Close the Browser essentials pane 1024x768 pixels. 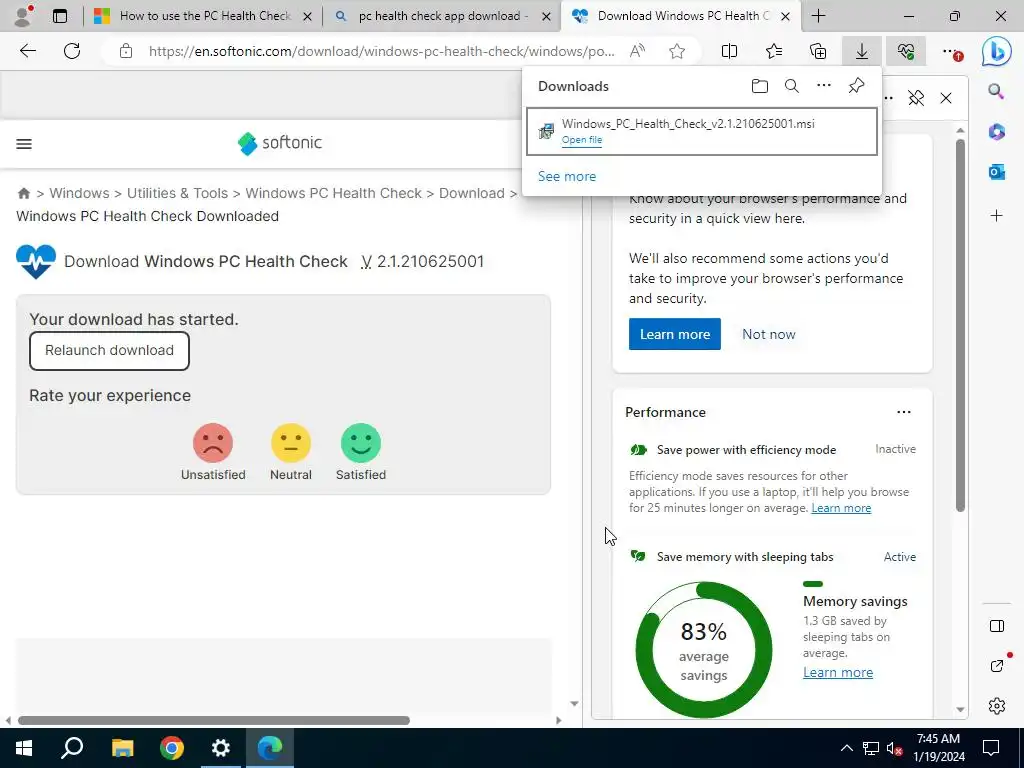pyautogui.click(x=946, y=98)
